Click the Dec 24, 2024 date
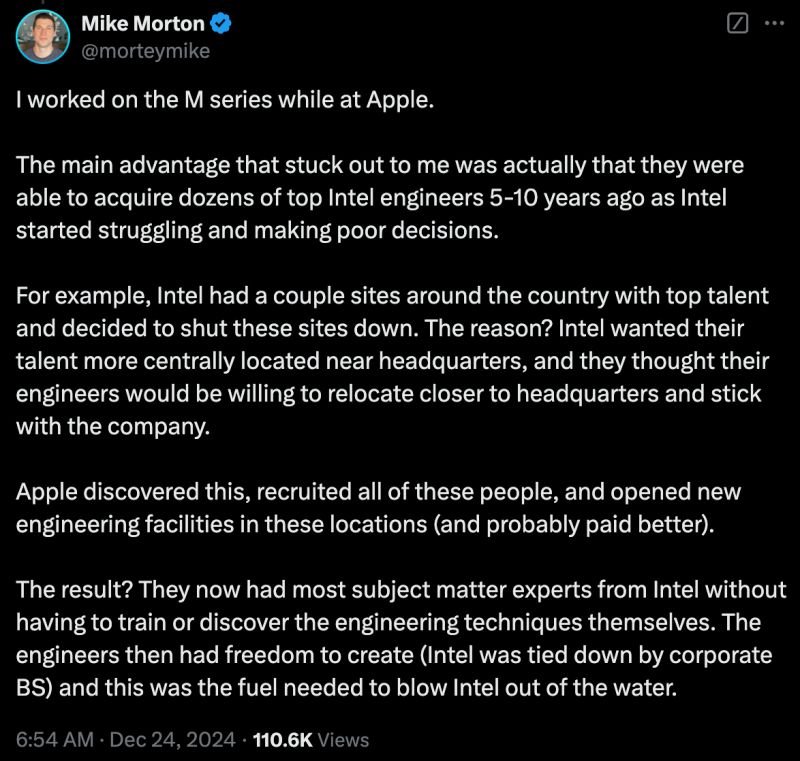The image size is (800, 761). pos(172,740)
